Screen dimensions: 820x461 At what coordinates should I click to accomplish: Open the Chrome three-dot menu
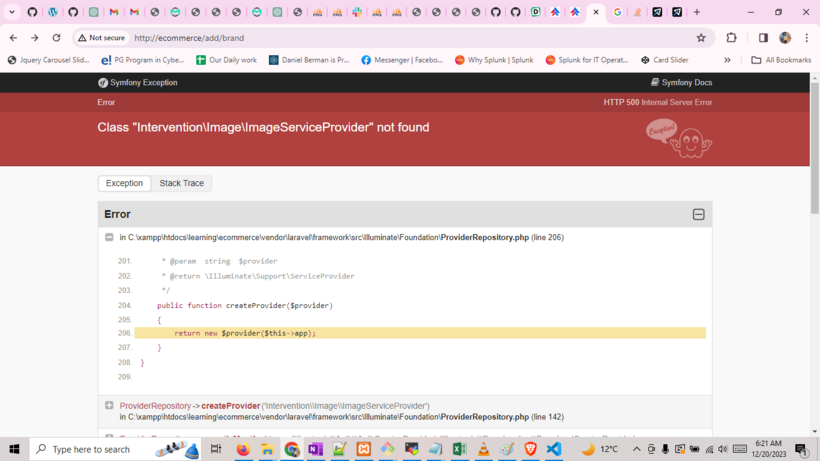pyautogui.click(x=807, y=38)
